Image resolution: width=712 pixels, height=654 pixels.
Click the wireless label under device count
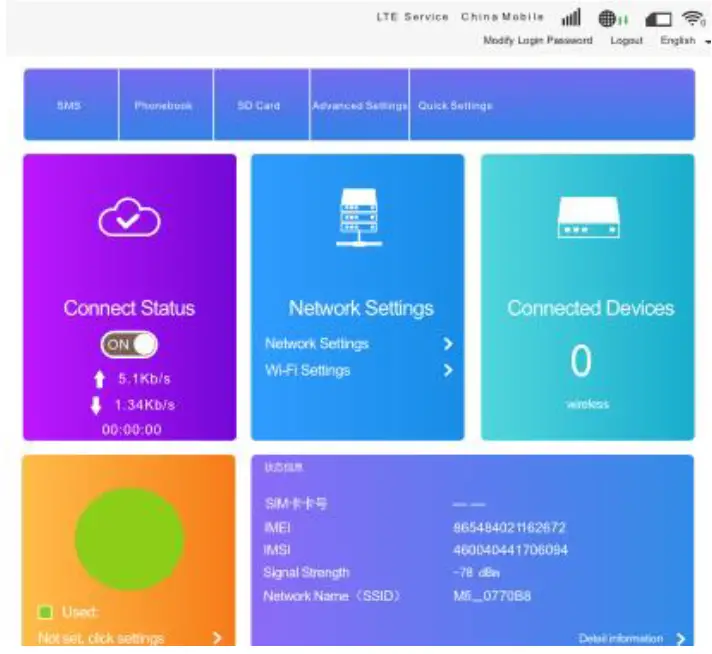588,404
